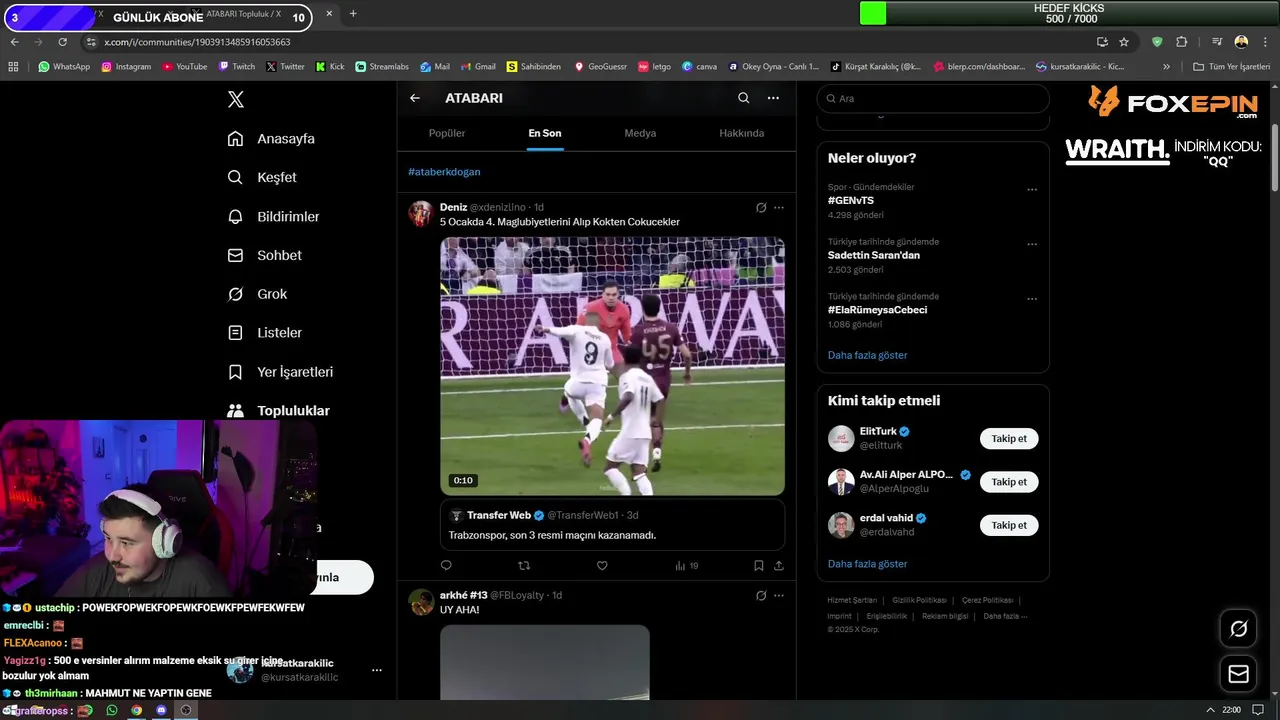Follow erdal vahid with Takip et

[1009, 525]
